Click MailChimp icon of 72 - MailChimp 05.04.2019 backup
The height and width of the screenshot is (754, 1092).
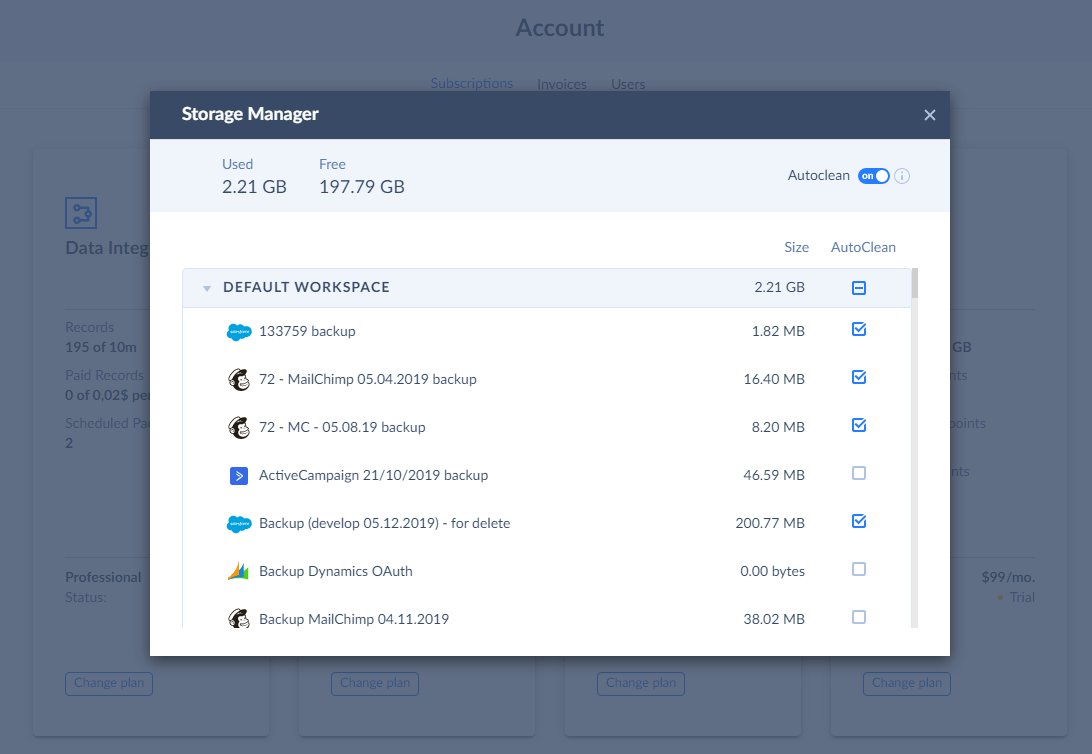click(x=239, y=379)
